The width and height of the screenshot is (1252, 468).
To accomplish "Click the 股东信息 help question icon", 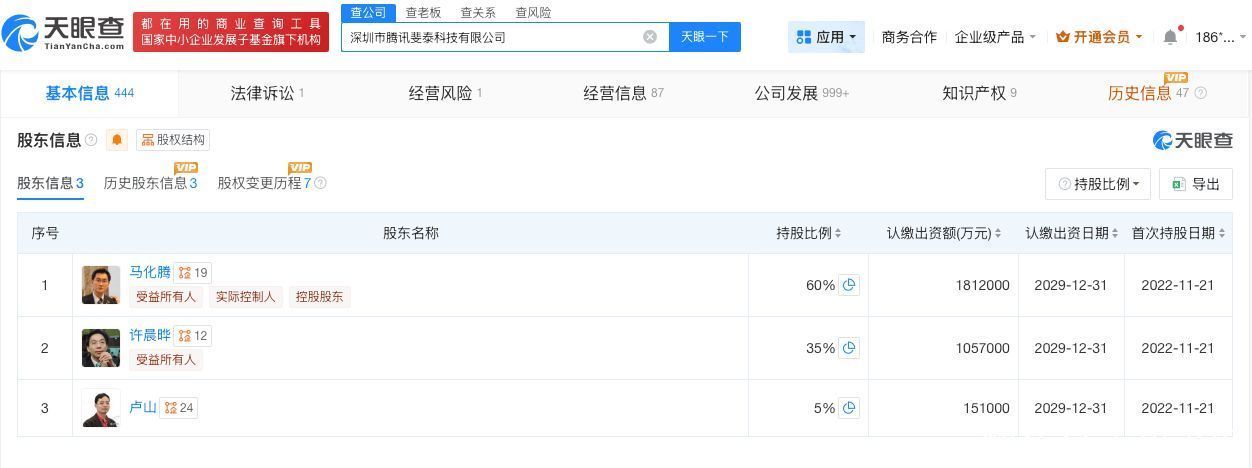I will click(x=91, y=140).
